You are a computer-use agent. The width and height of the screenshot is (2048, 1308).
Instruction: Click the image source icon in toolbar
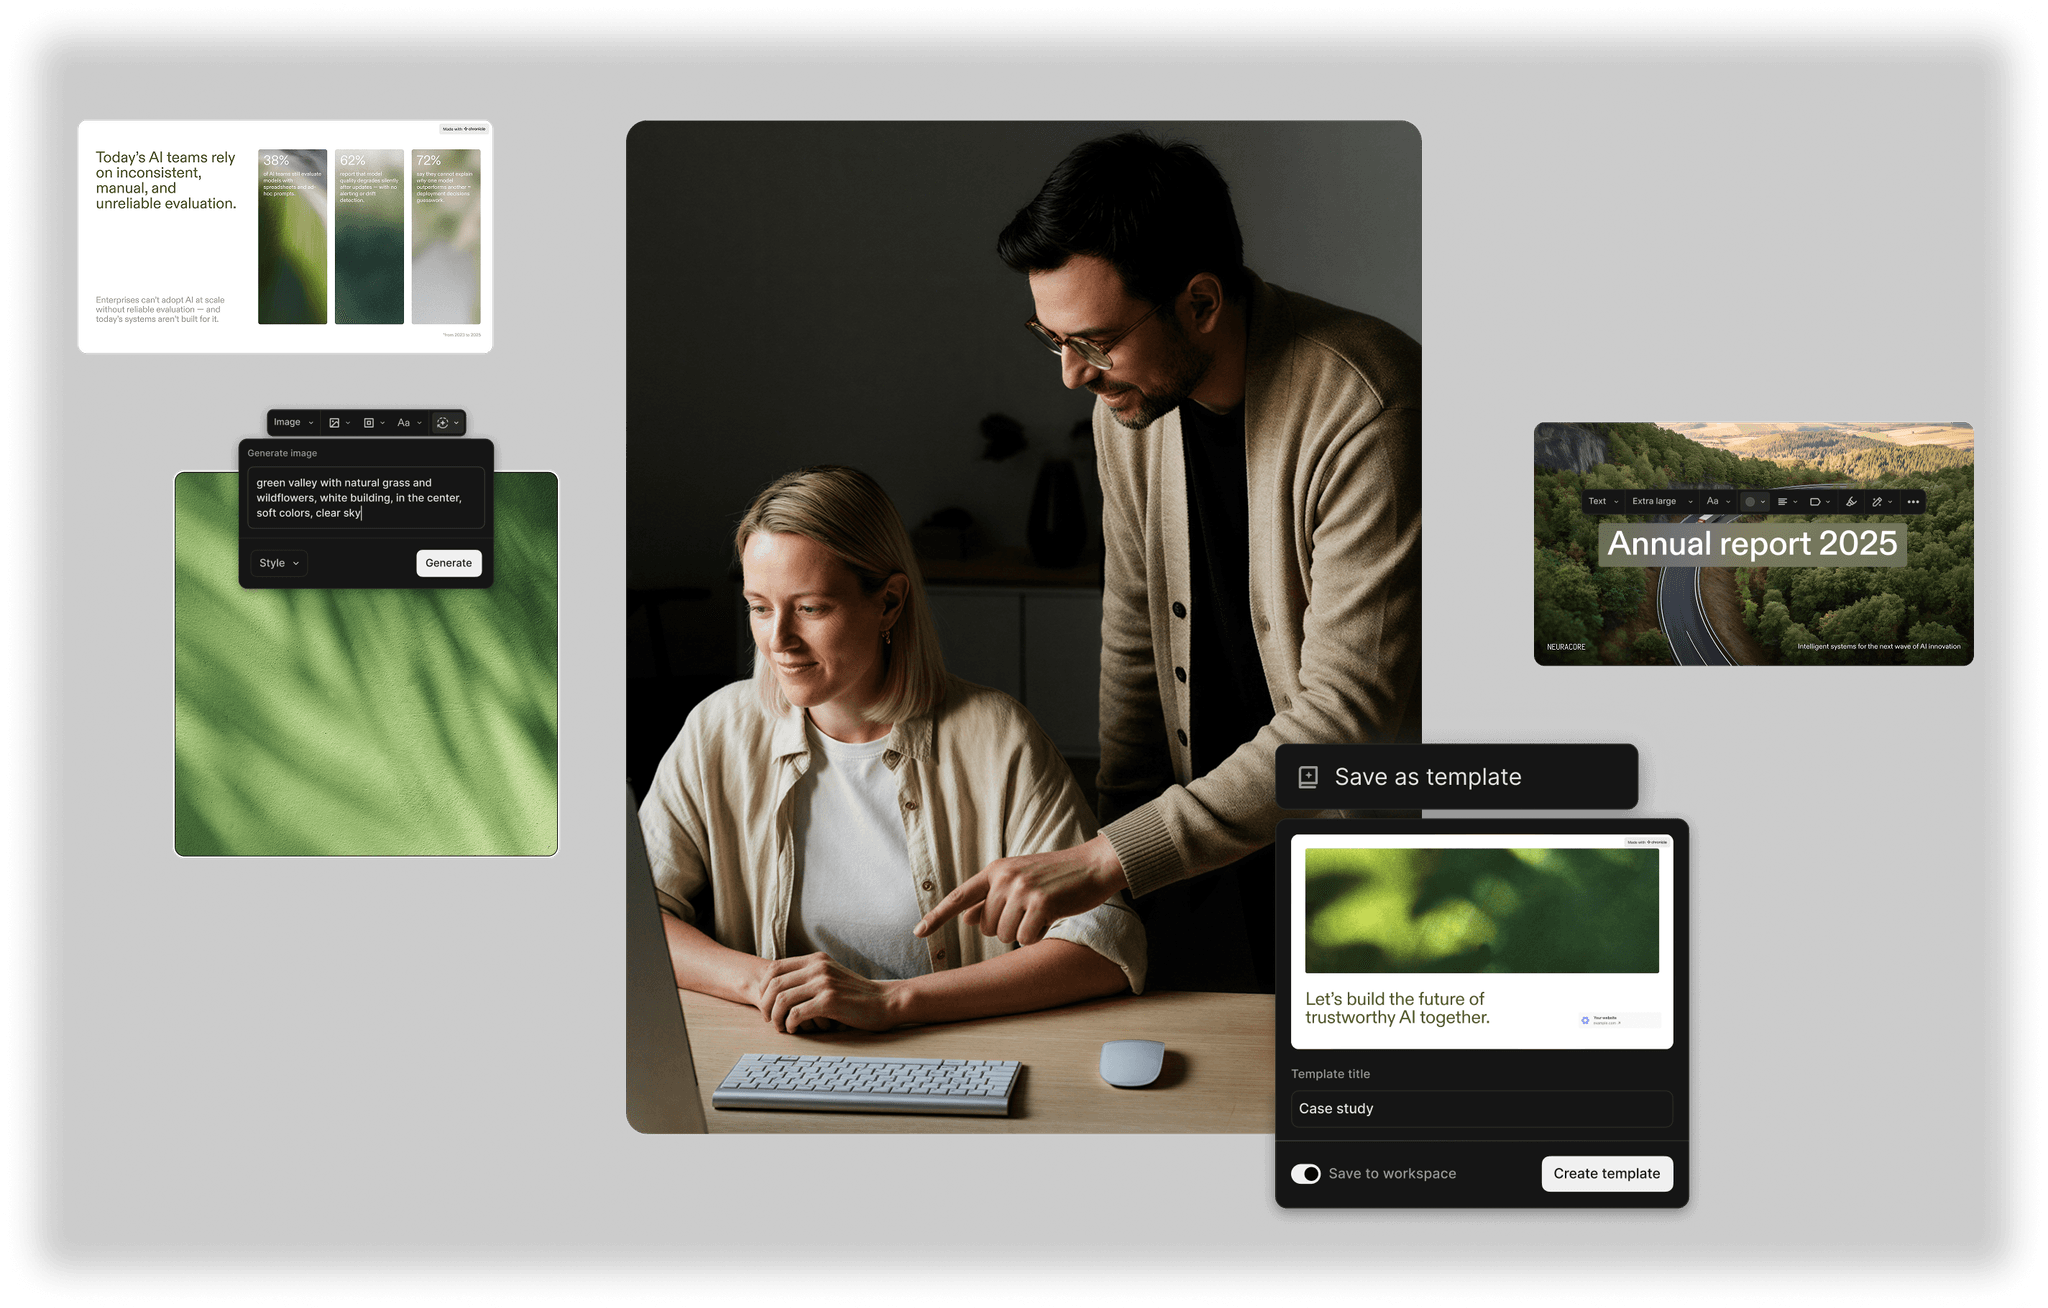coord(335,423)
